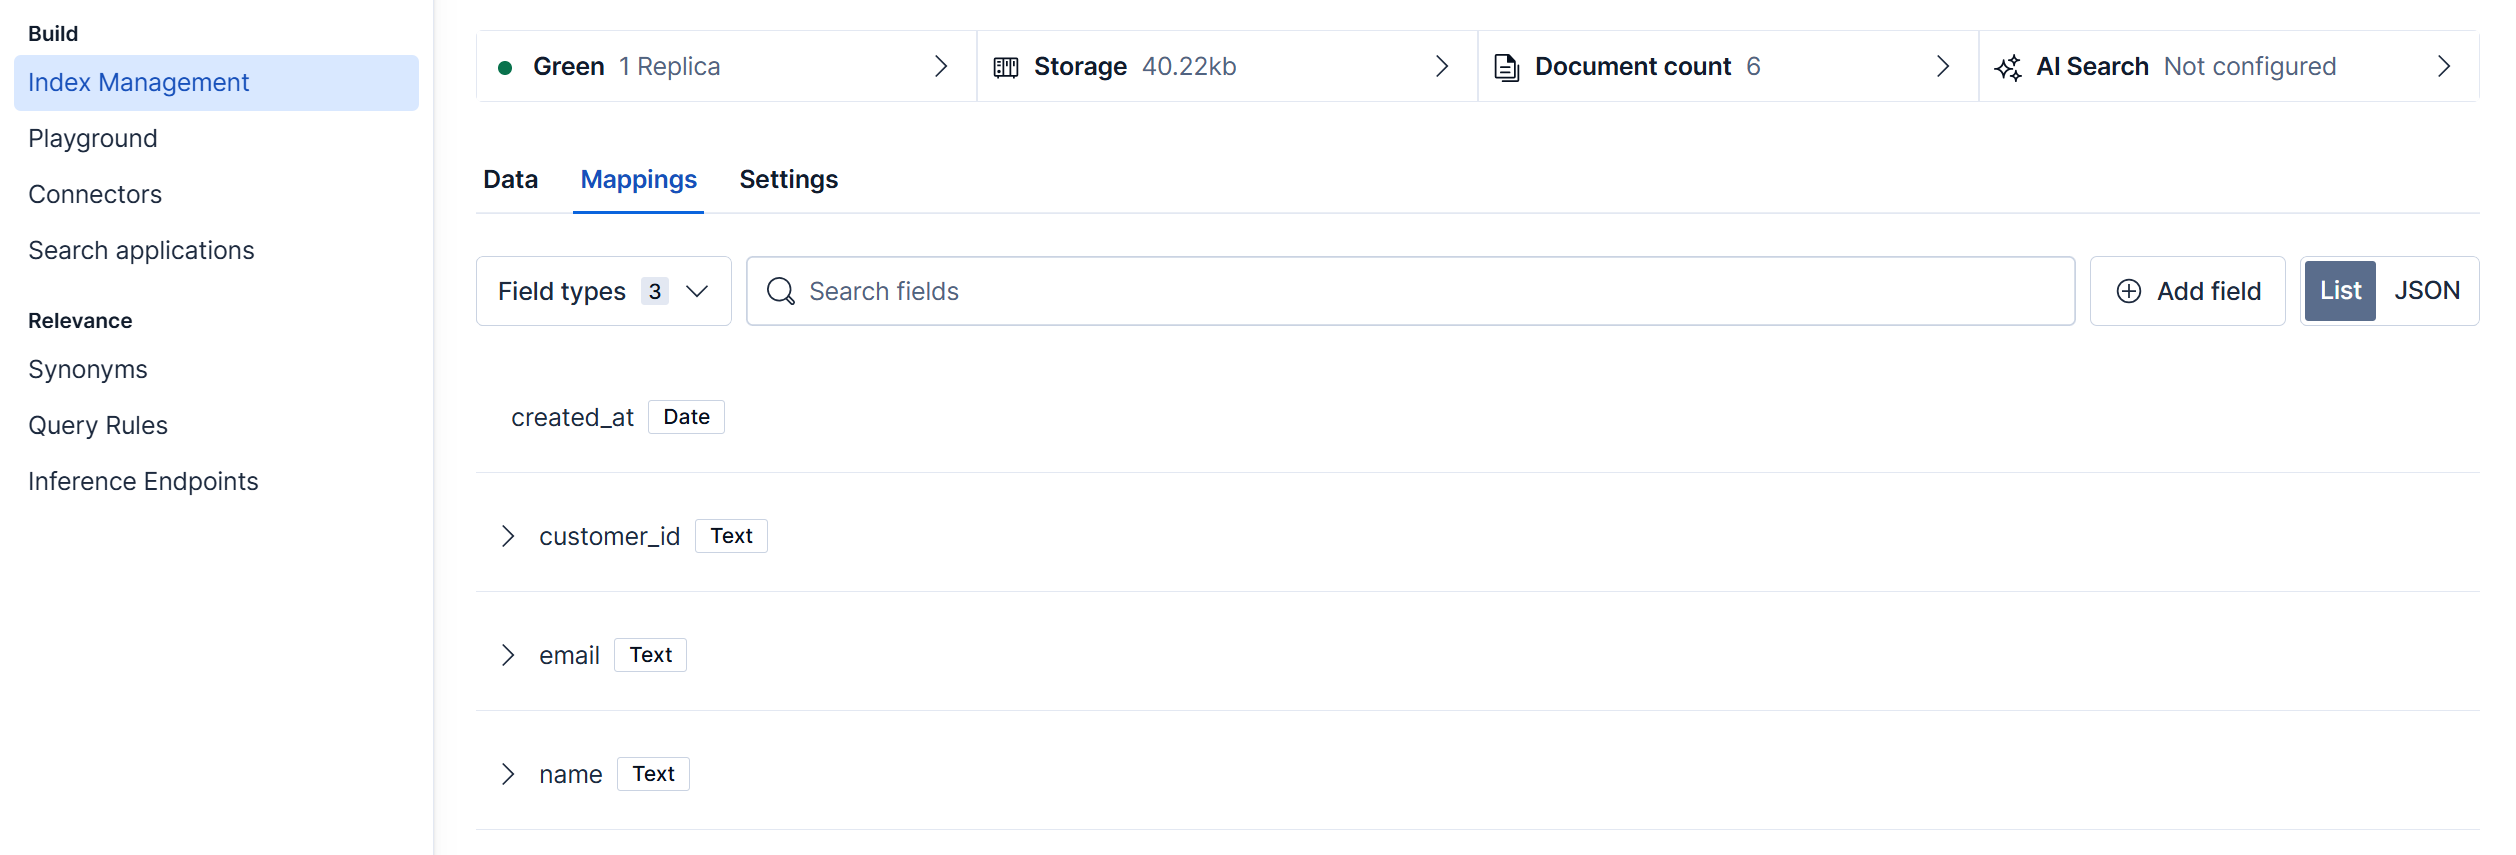This screenshot has height=855, width=2516.
Task: Switch mappings view to JSON
Action: [x=2428, y=290]
